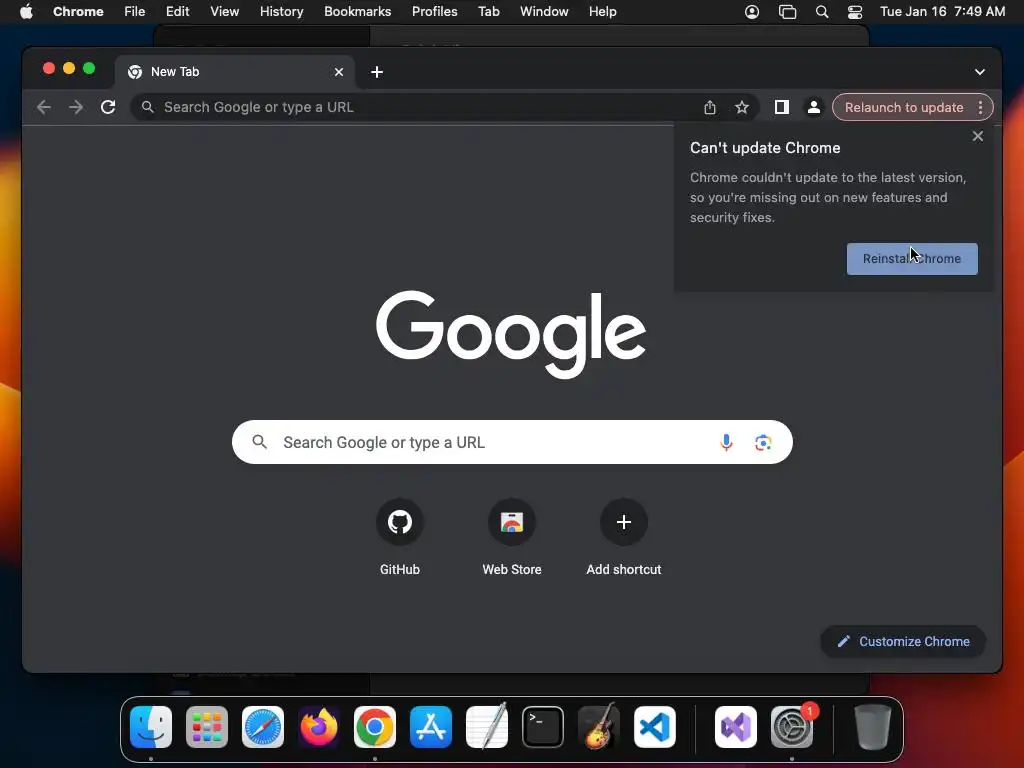
Task: Click the date and time in menu bar
Action: tap(942, 12)
